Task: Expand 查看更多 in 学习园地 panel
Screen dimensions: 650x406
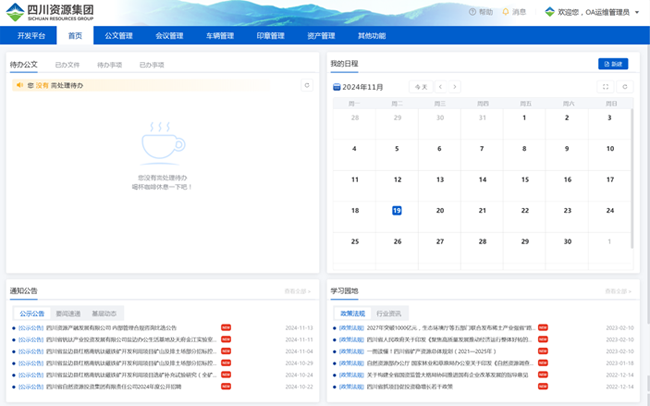Action: point(619,291)
